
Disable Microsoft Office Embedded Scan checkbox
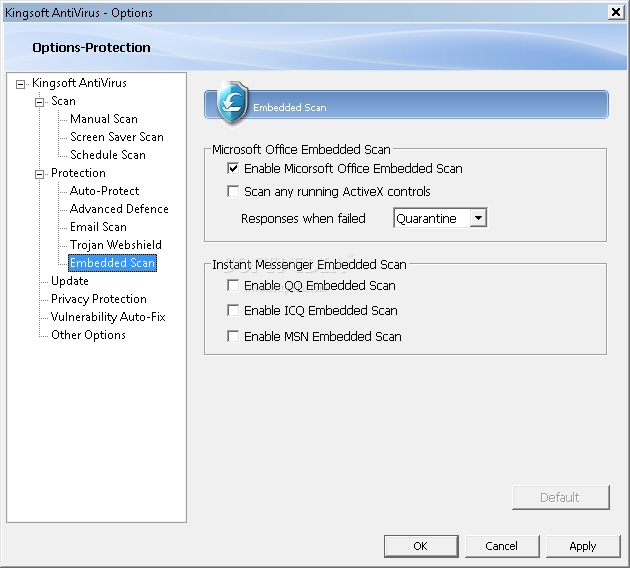pyautogui.click(x=233, y=168)
